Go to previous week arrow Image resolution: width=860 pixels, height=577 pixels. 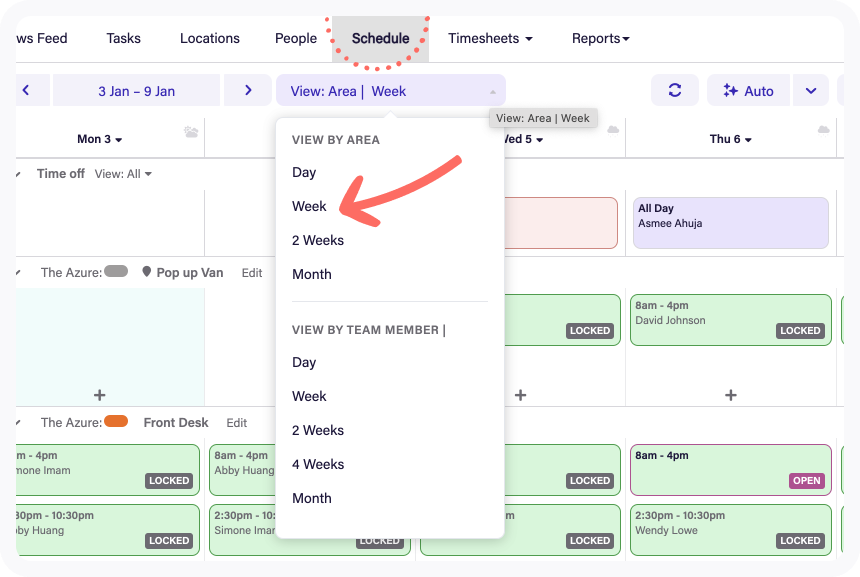point(26,91)
